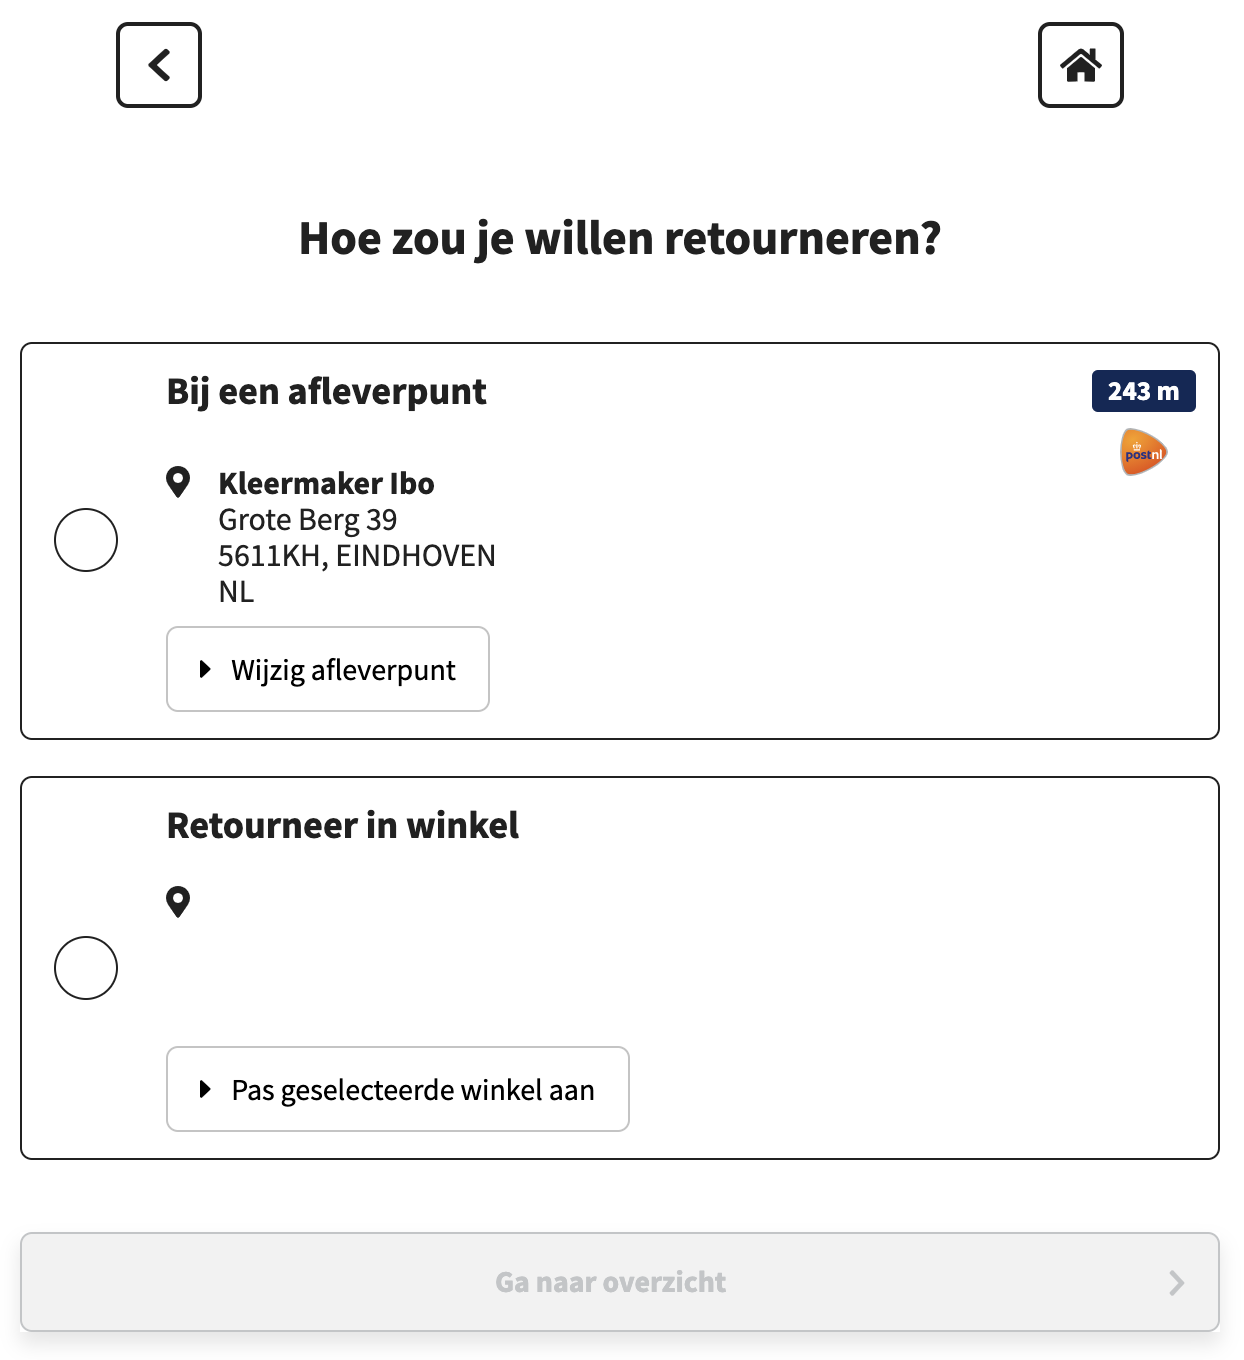Click the Kleermaker Ibo location name
The image size is (1244, 1360).
pos(326,483)
